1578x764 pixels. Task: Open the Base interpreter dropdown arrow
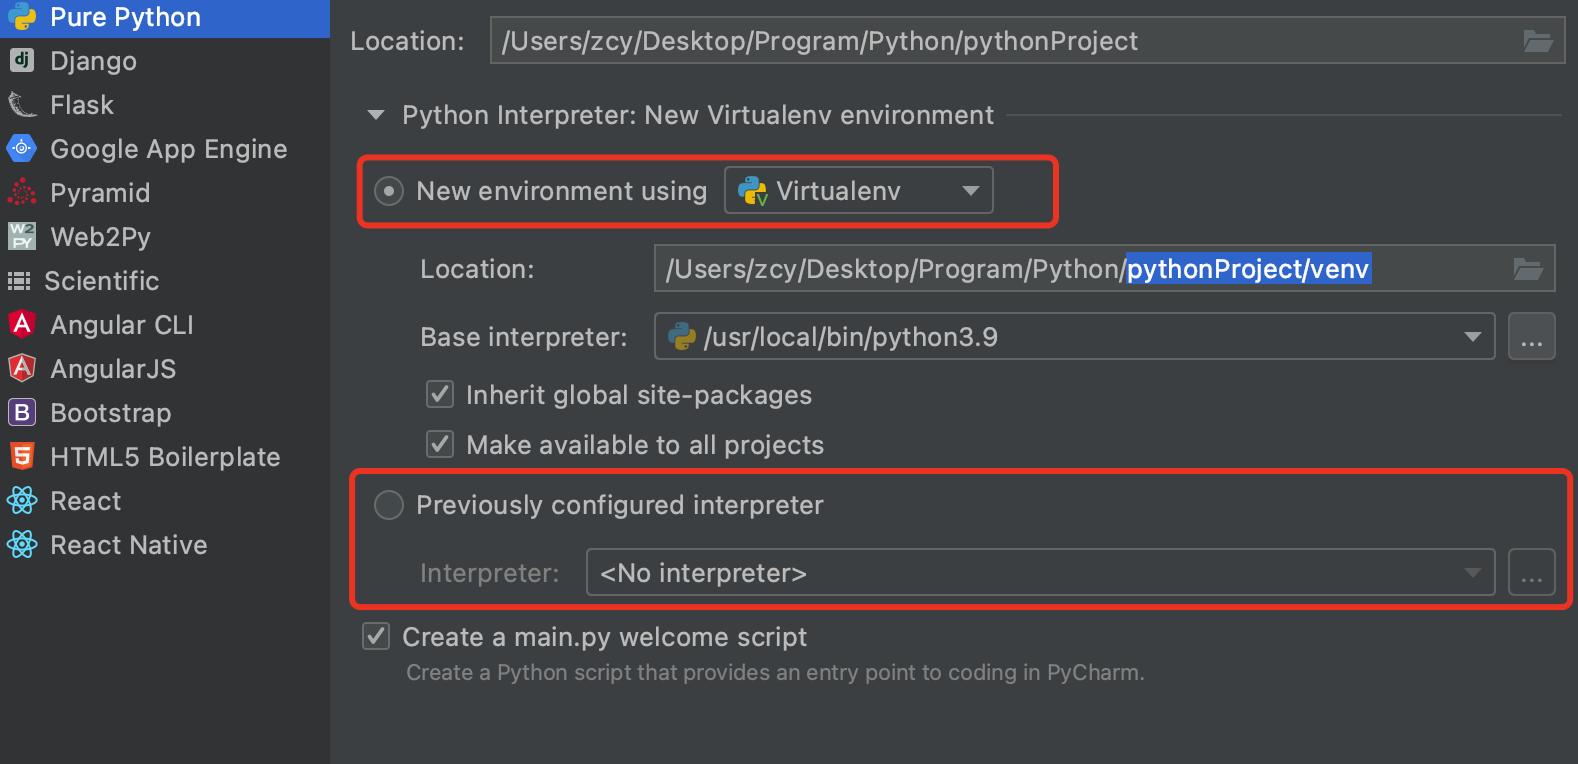click(x=1472, y=337)
